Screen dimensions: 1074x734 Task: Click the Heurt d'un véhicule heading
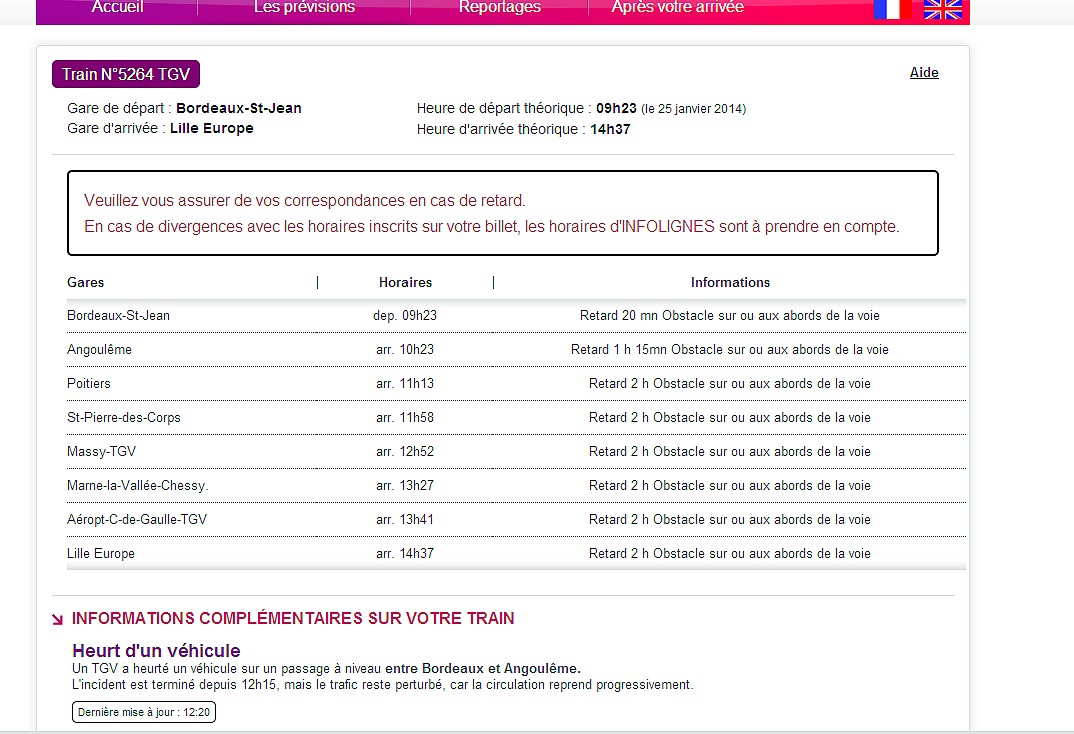coord(156,651)
